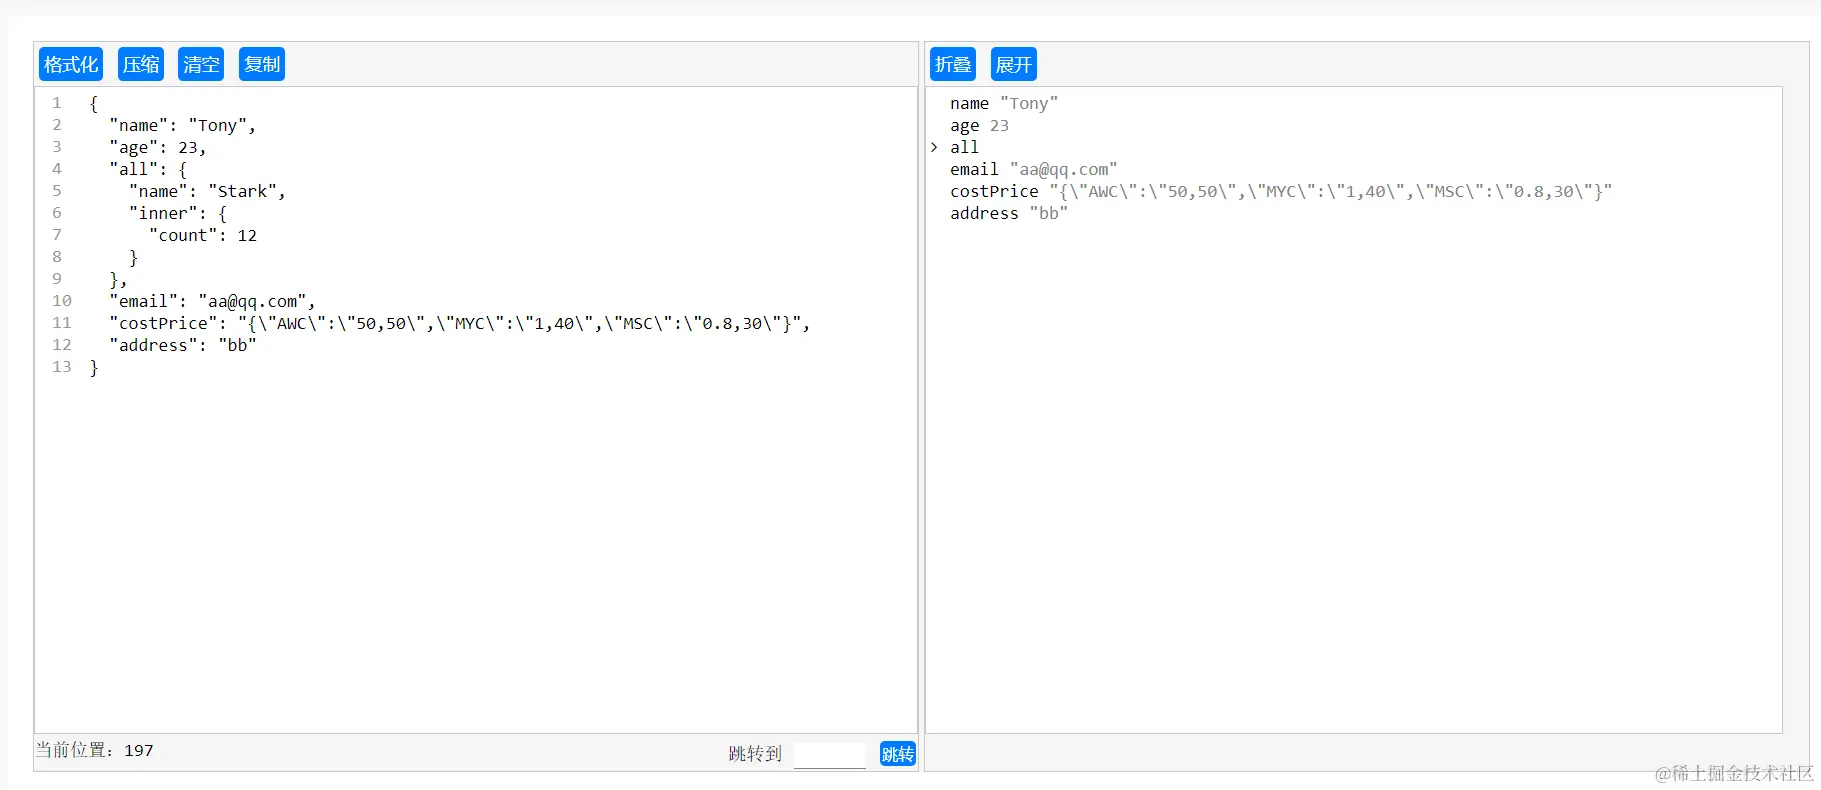Click the 压缩 (Compress) button
The image size is (1821, 790).
(x=141, y=65)
